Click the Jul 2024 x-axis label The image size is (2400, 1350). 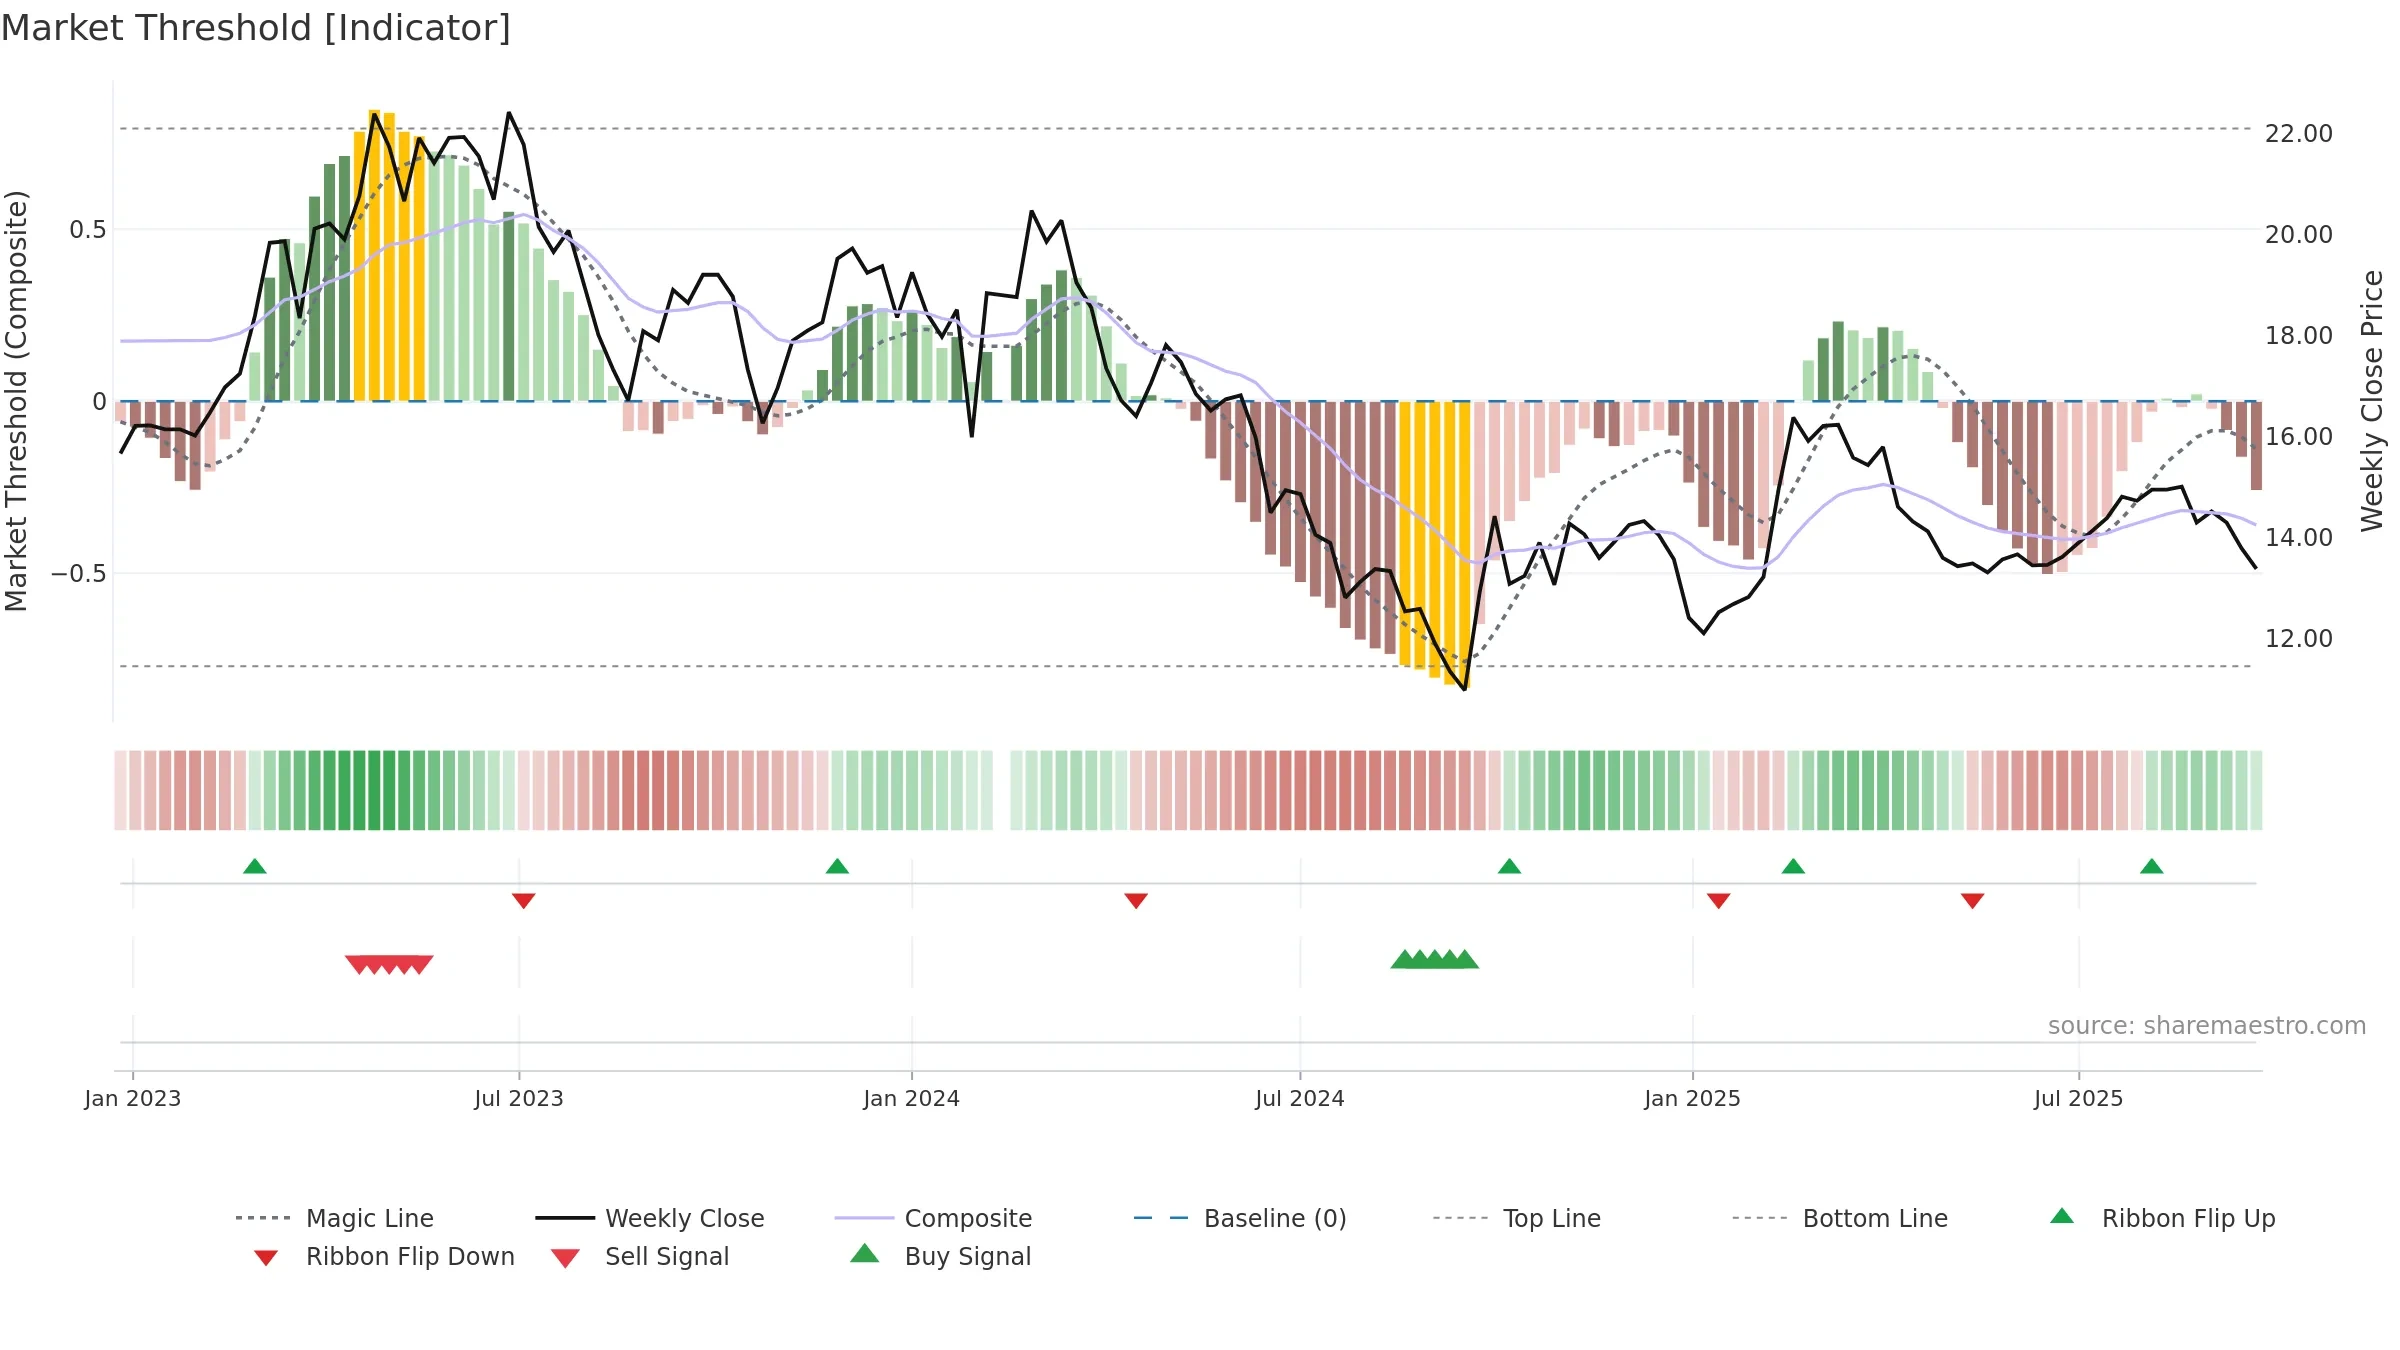tap(1300, 1099)
